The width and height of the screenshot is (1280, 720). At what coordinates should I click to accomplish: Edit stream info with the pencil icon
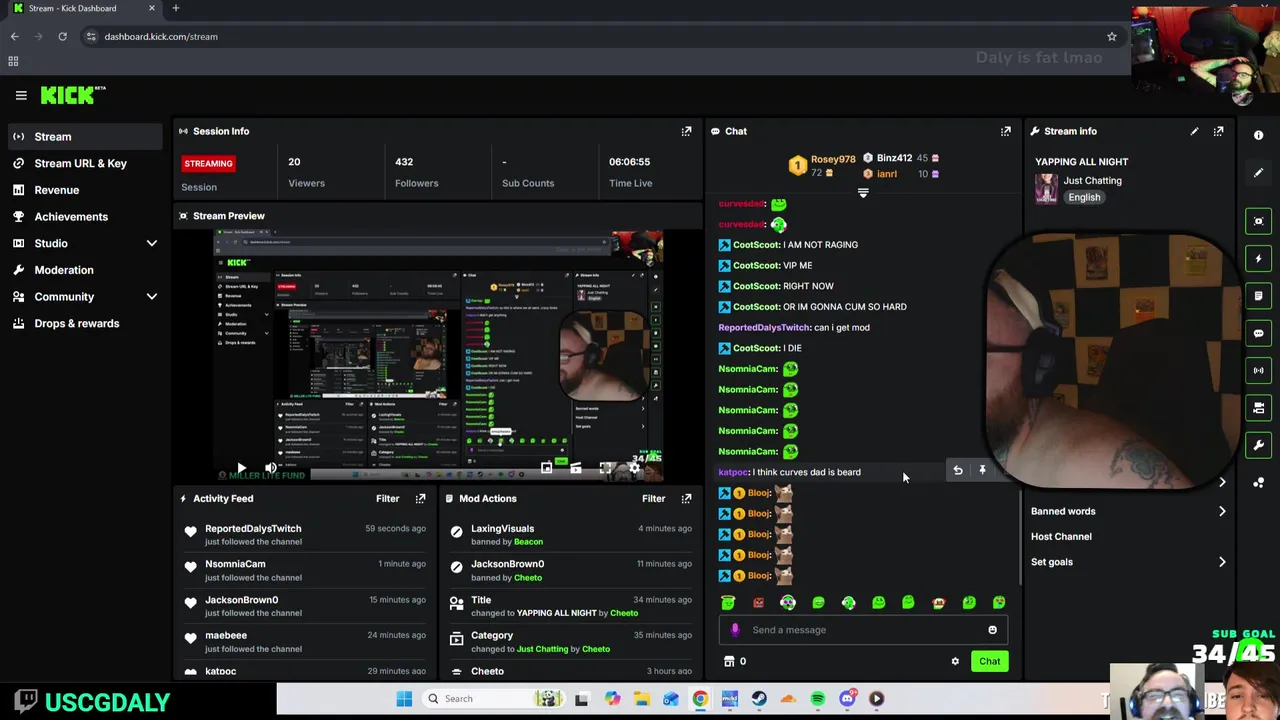click(1194, 131)
